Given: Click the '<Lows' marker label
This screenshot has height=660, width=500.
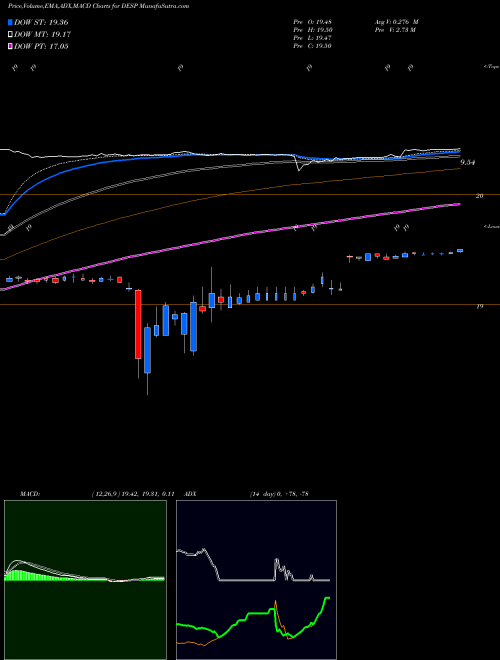Looking at the screenshot, I should (491, 226).
